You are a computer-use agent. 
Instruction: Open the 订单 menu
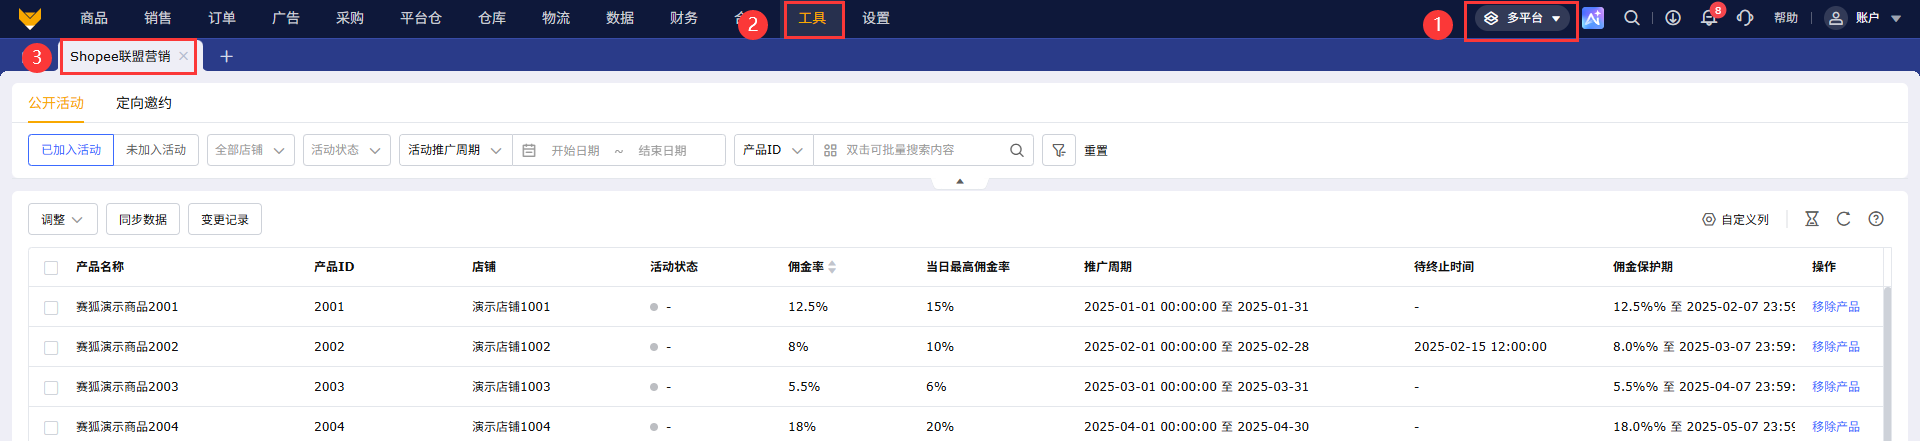pyautogui.click(x=222, y=18)
